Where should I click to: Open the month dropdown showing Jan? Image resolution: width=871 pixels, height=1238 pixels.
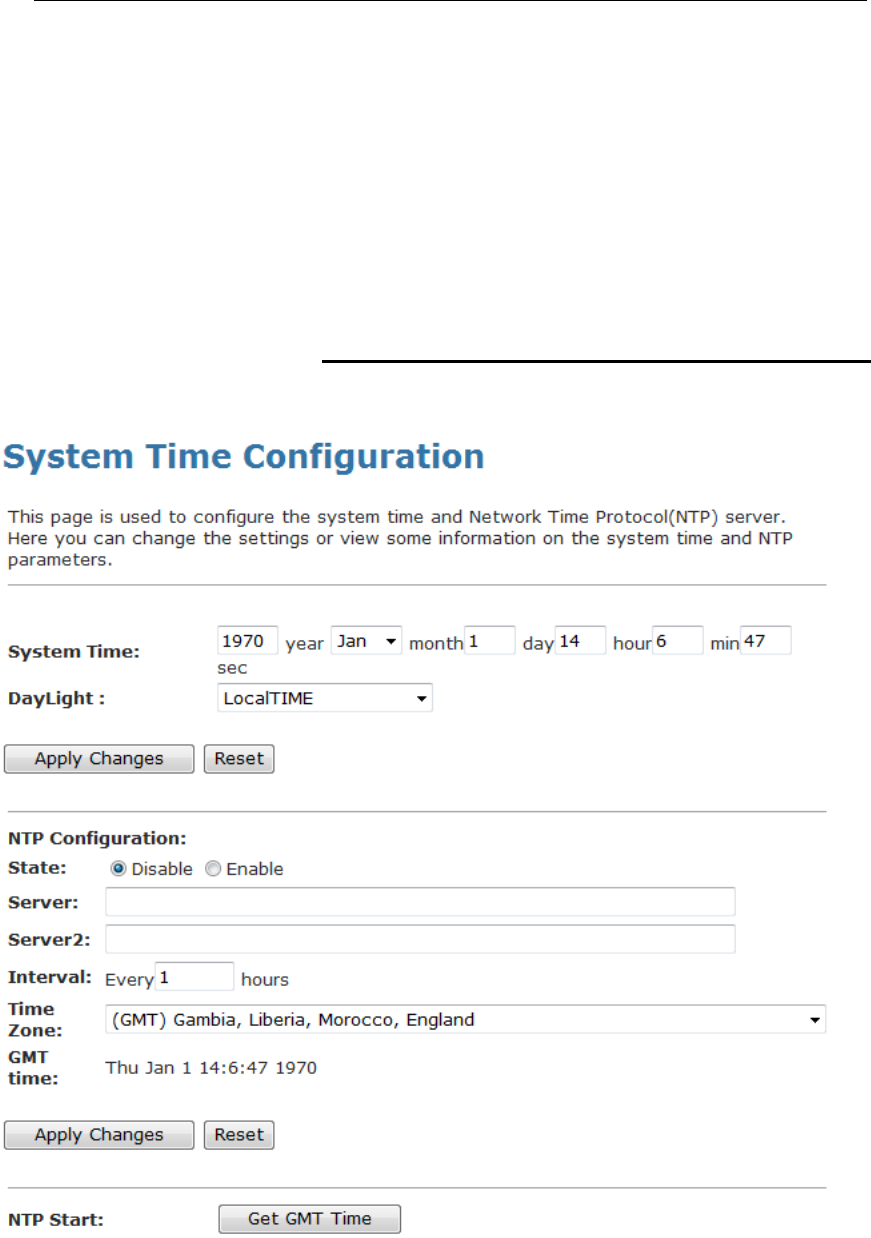(366, 641)
